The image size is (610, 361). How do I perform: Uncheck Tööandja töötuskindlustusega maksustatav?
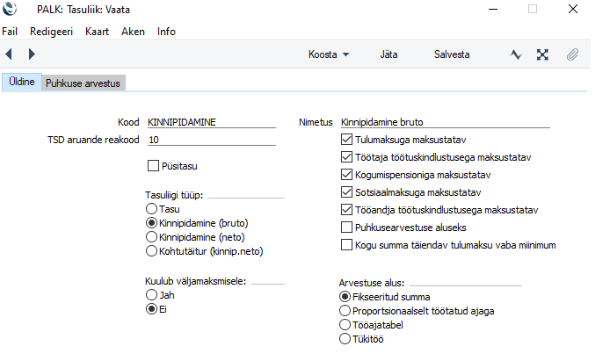pos(346,210)
